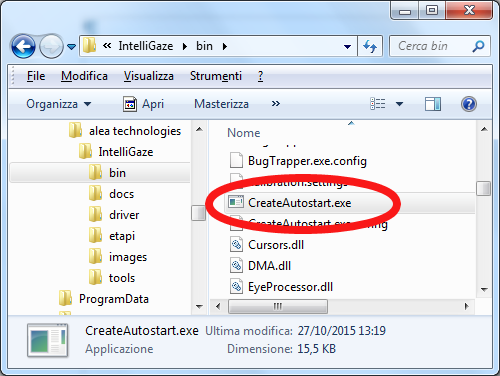Select tools folder in the tree

coord(122,278)
